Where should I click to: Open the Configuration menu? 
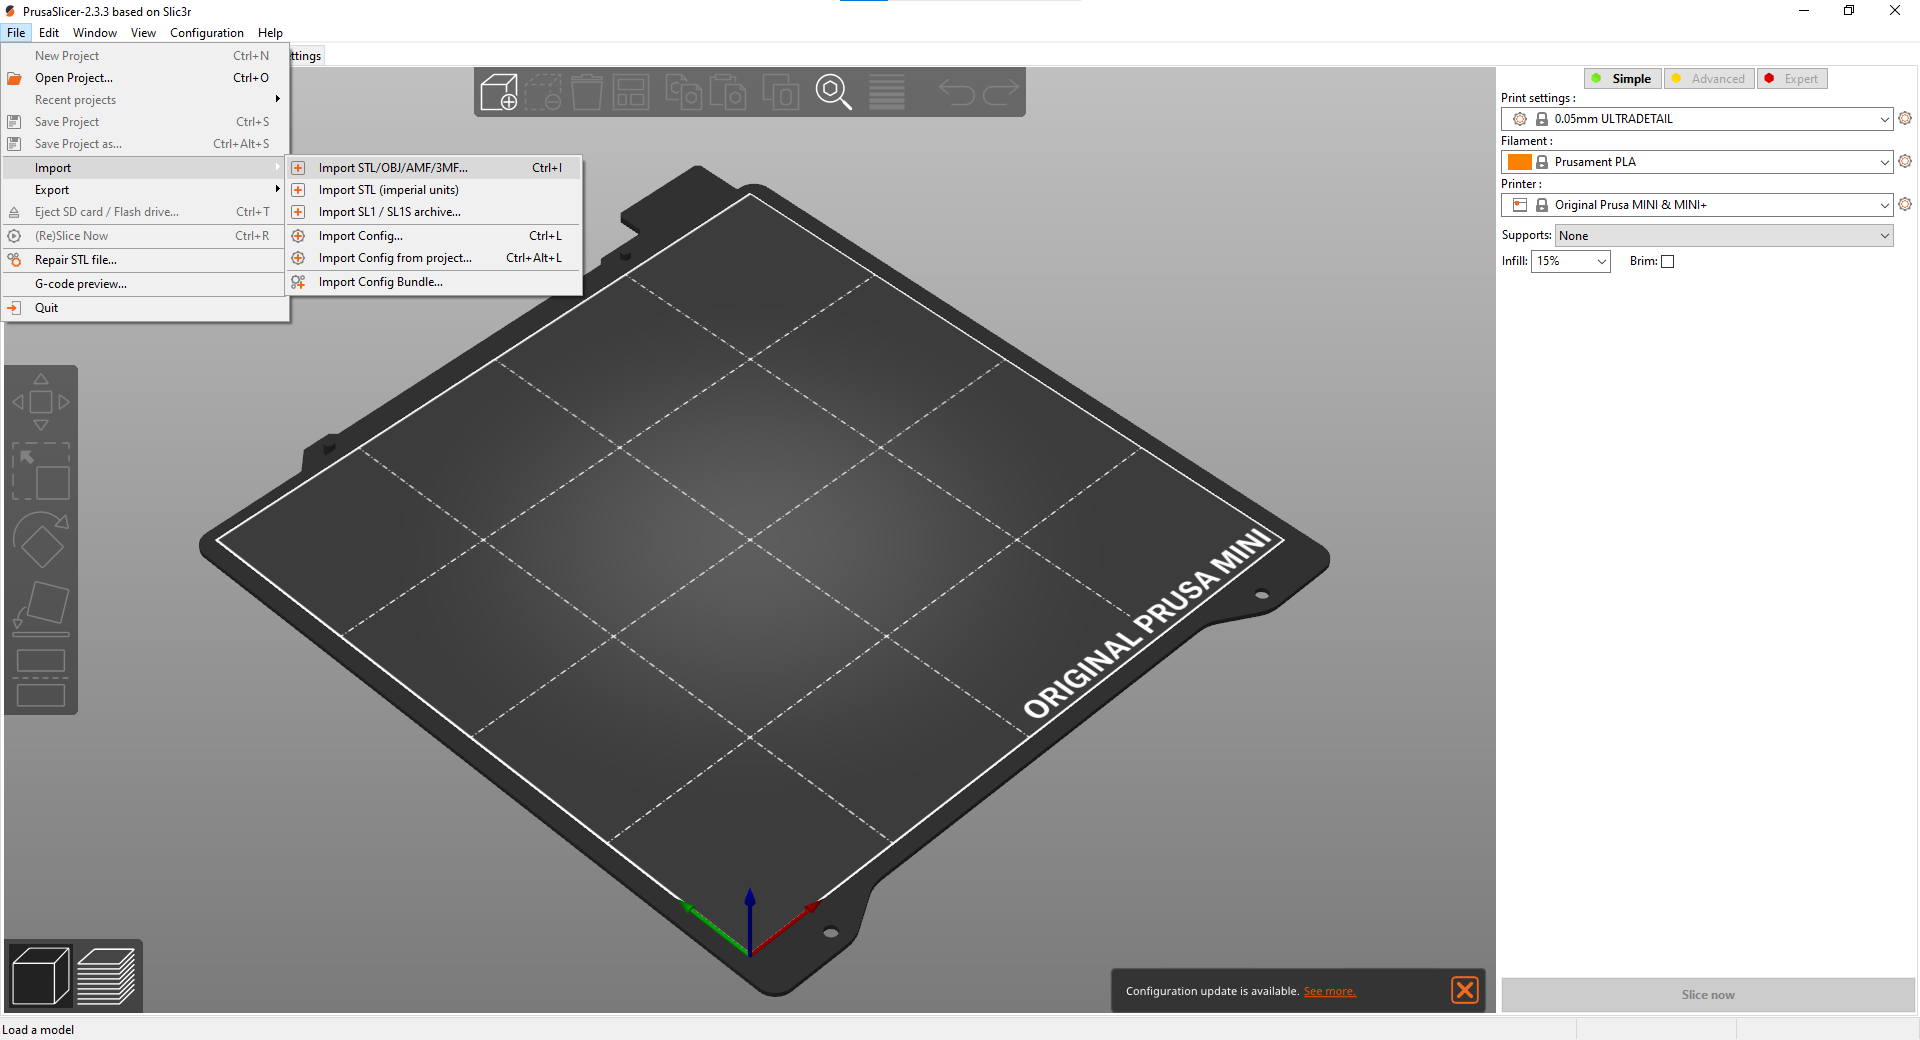(x=207, y=33)
